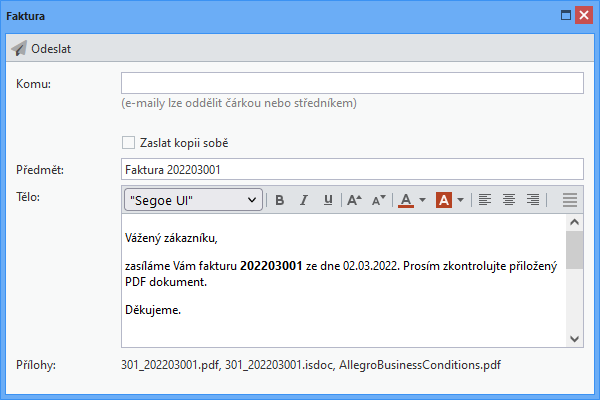This screenshot has height=400, width=600.
Task: Toggle bold formatting
Action: pos(280,200)
